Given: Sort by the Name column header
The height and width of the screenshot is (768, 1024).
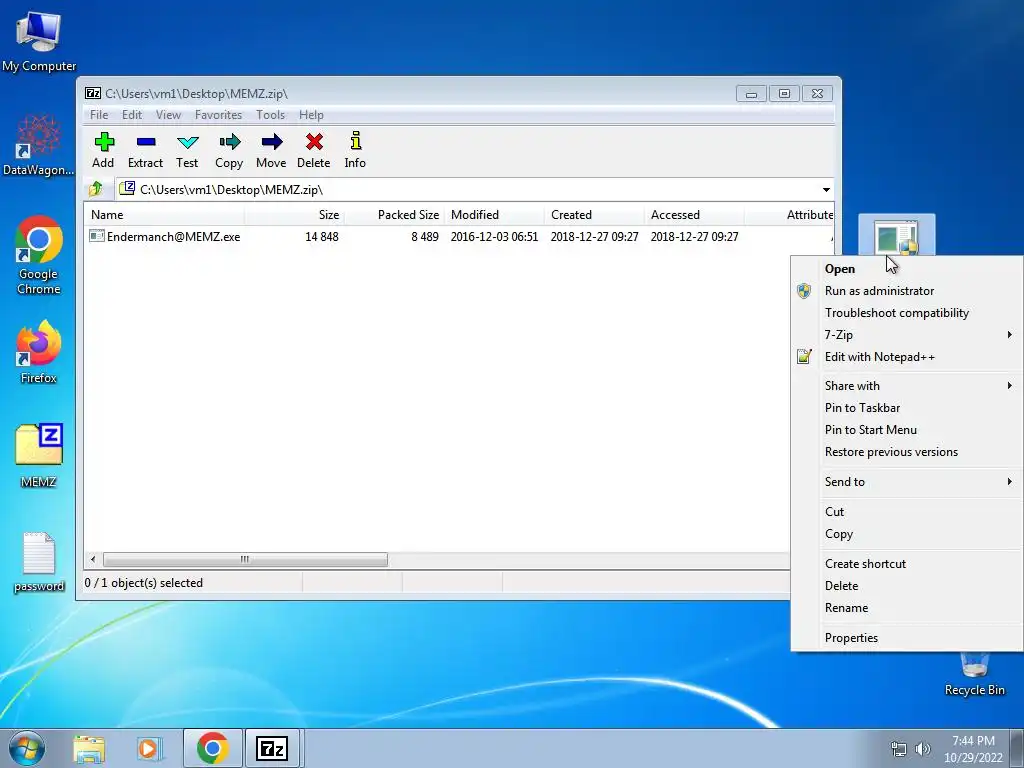Looking at the screenshot, I should (x=164, y=215).
